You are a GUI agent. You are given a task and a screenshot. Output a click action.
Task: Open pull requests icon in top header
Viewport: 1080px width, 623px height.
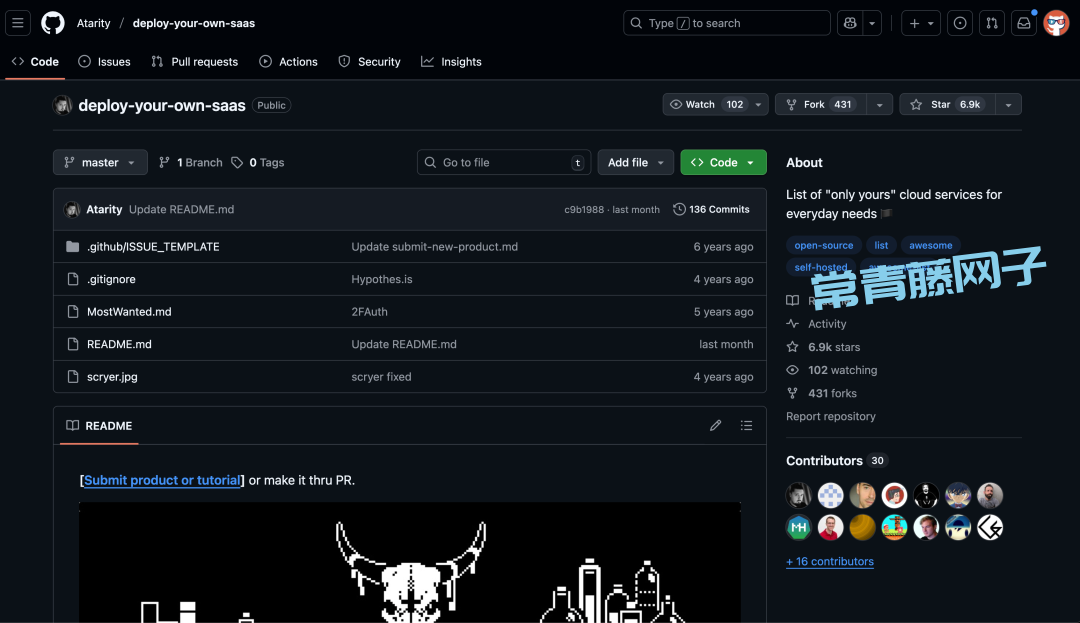click(x=992, y=23)
